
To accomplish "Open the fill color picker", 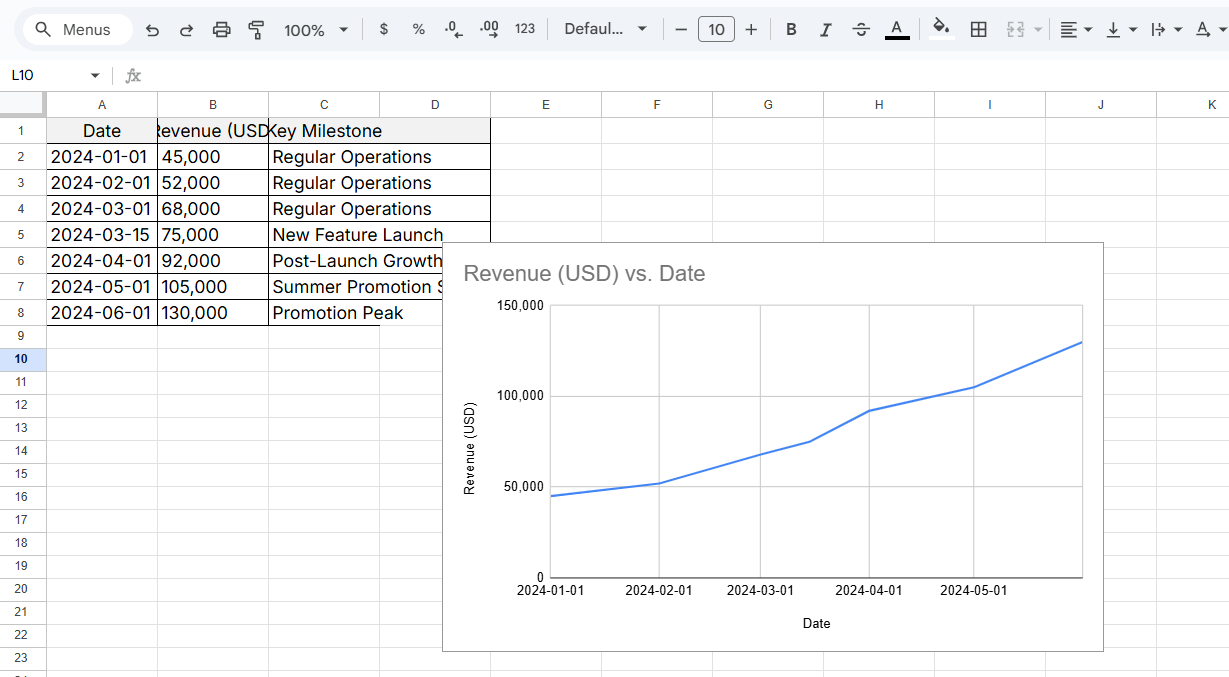I will click(x=940, y=29).
